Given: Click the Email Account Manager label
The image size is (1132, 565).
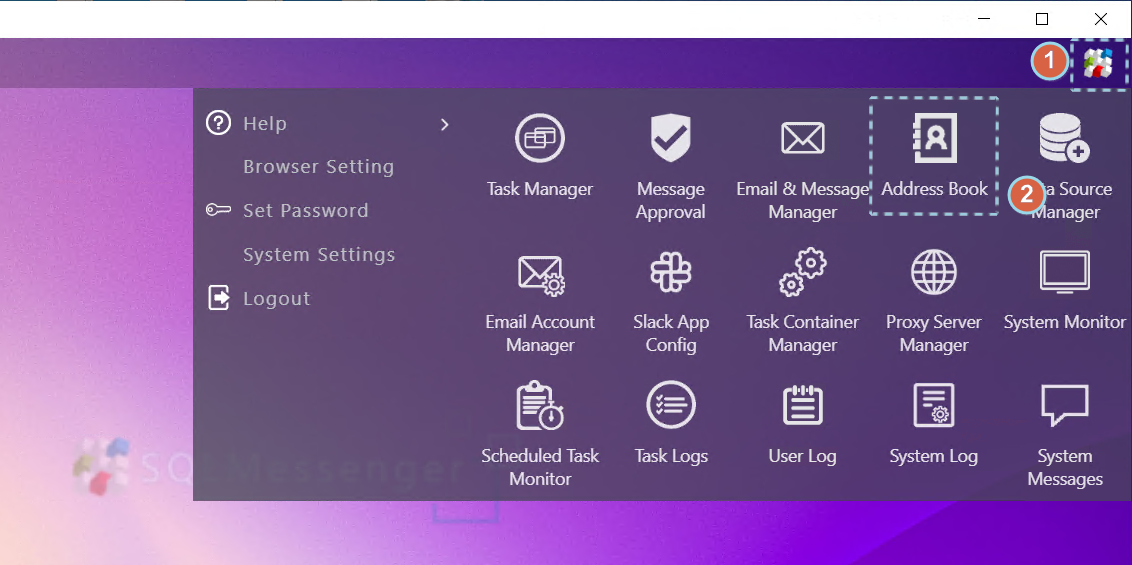Looking at the screenshot, I should tap(540, 333).
